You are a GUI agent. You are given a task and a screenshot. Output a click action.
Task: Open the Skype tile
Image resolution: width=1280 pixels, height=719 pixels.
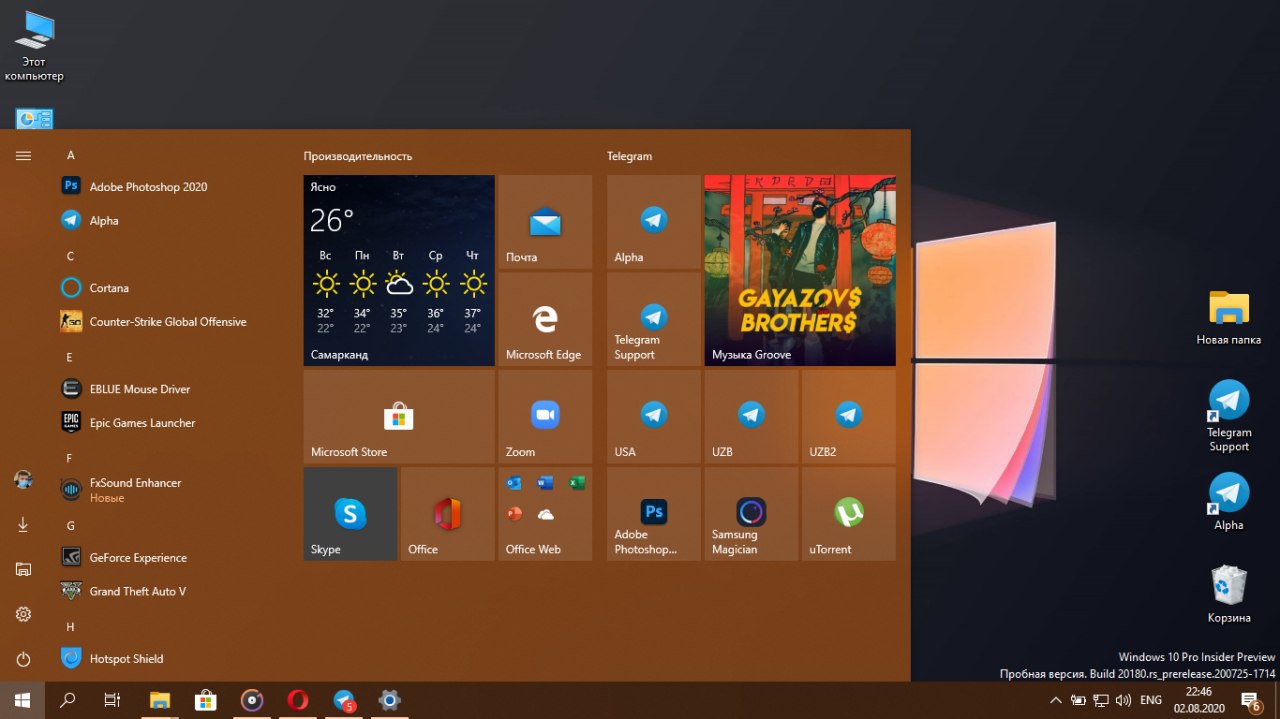(350, 514)
